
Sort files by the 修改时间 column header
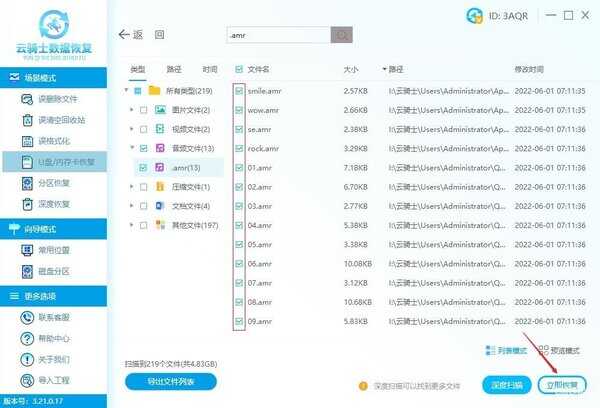click(x=529, y=69)
